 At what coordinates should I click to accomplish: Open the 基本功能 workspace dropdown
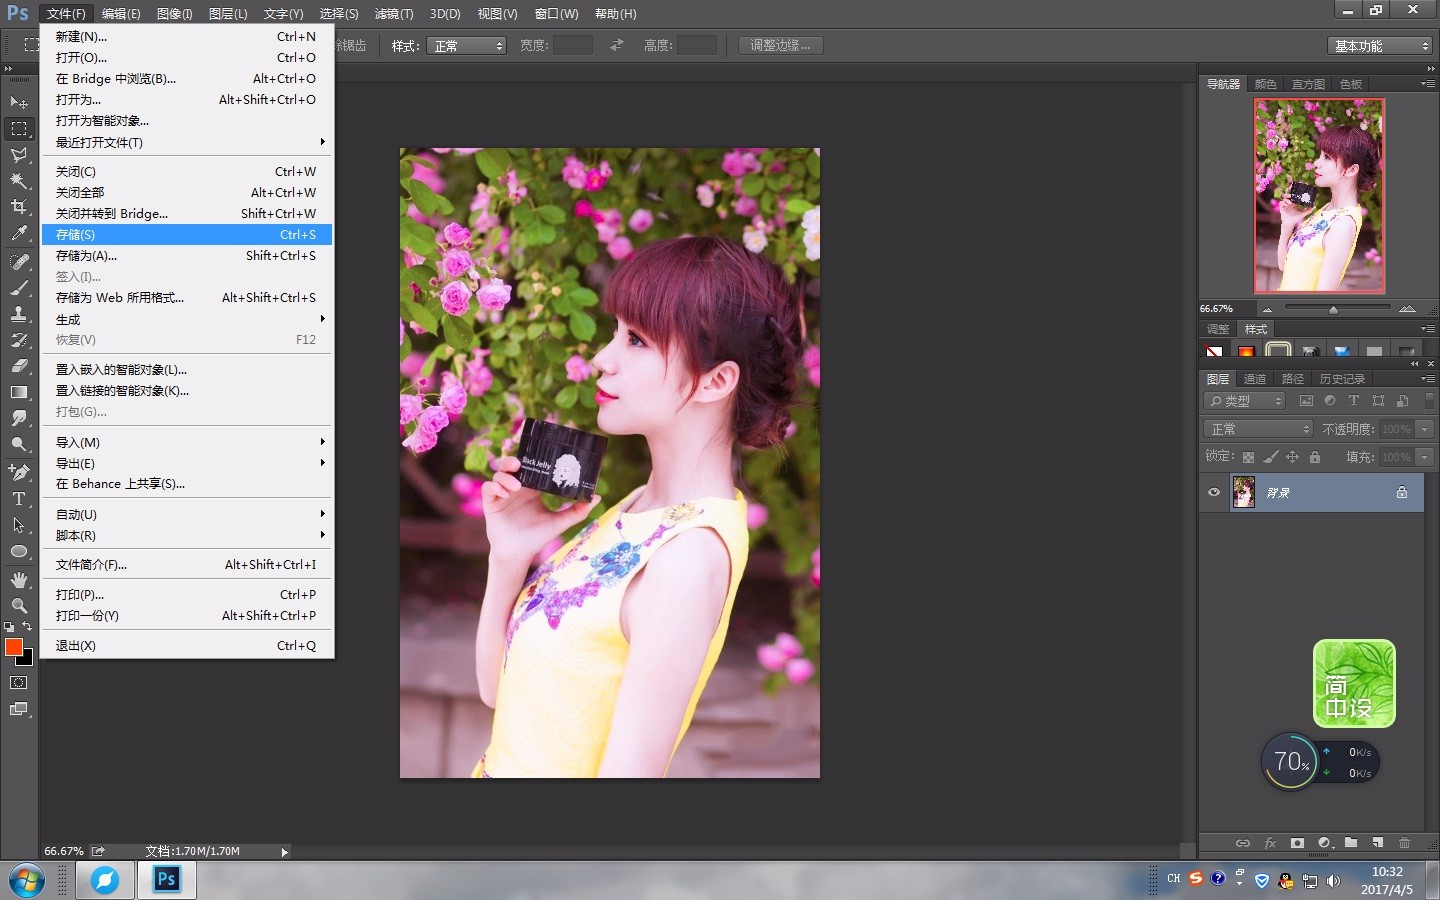coord(1382,46)
